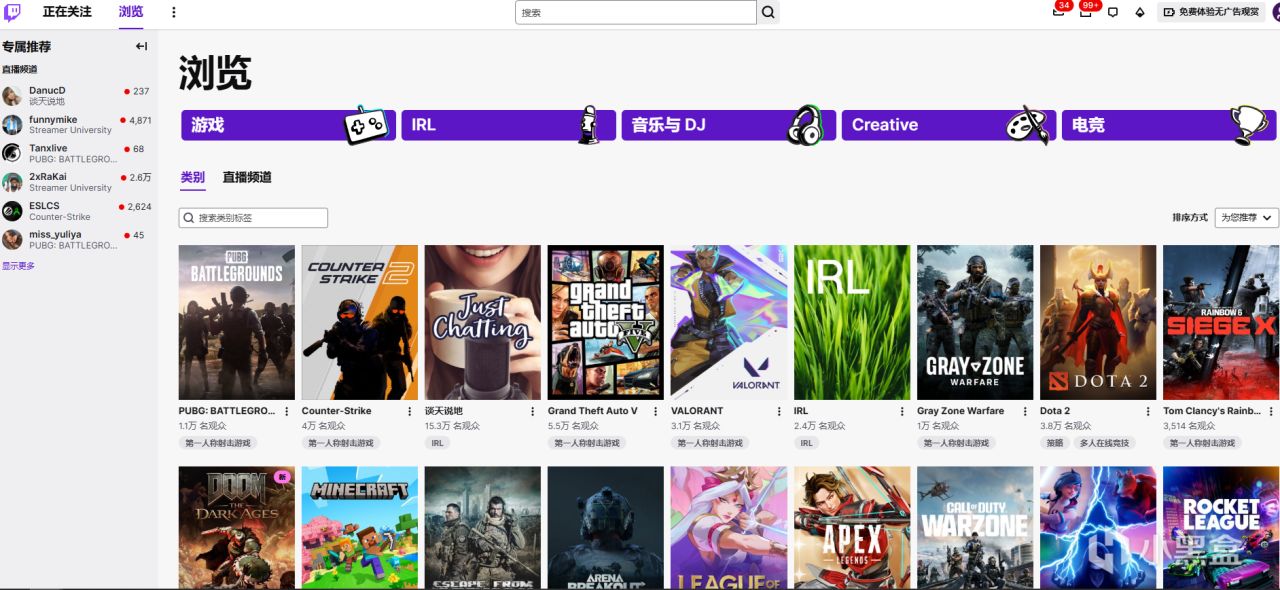
Task: Open funnymike's channel in sidebar
Action: (78, 125)
